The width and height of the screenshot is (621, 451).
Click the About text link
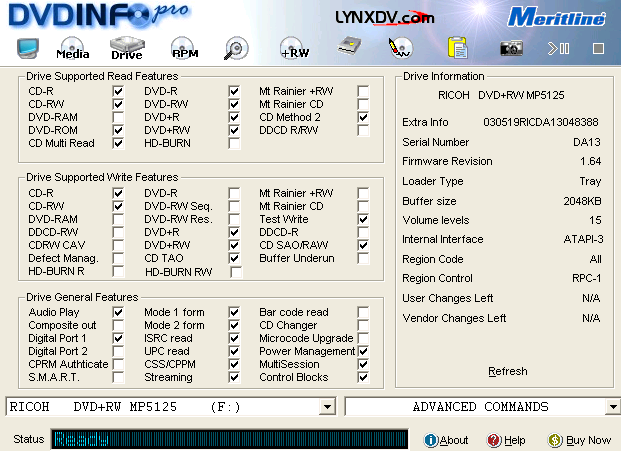tap(454, 440)
